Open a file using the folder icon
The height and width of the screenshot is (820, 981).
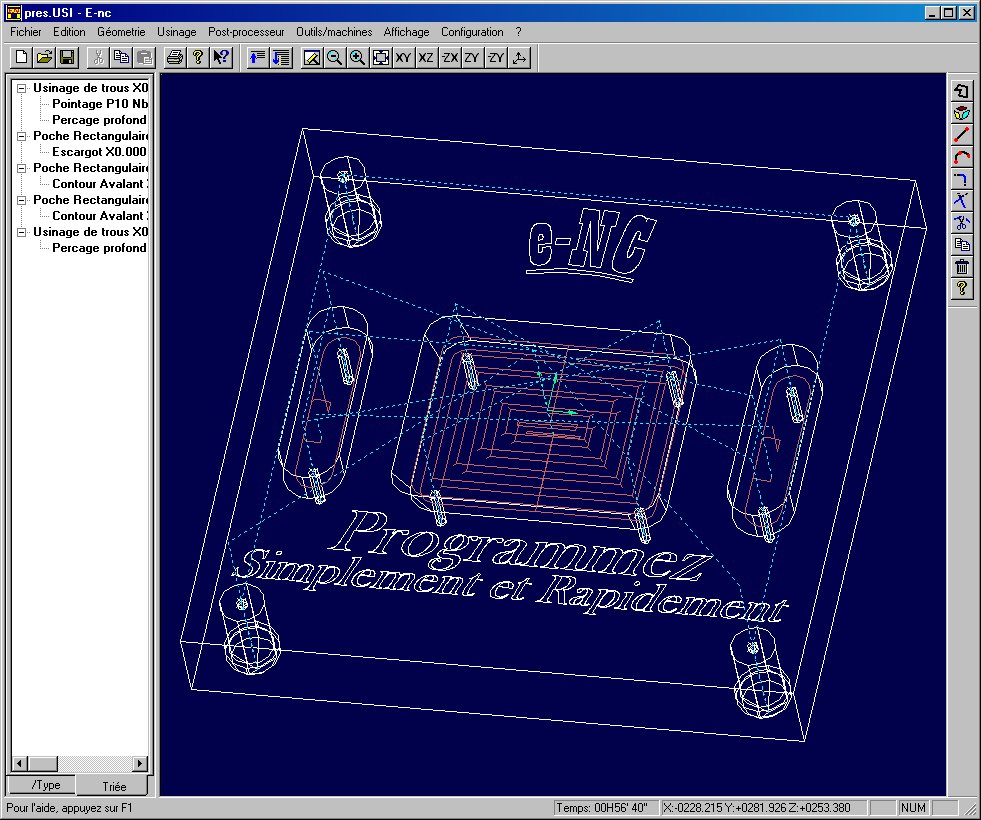[44, 58]
